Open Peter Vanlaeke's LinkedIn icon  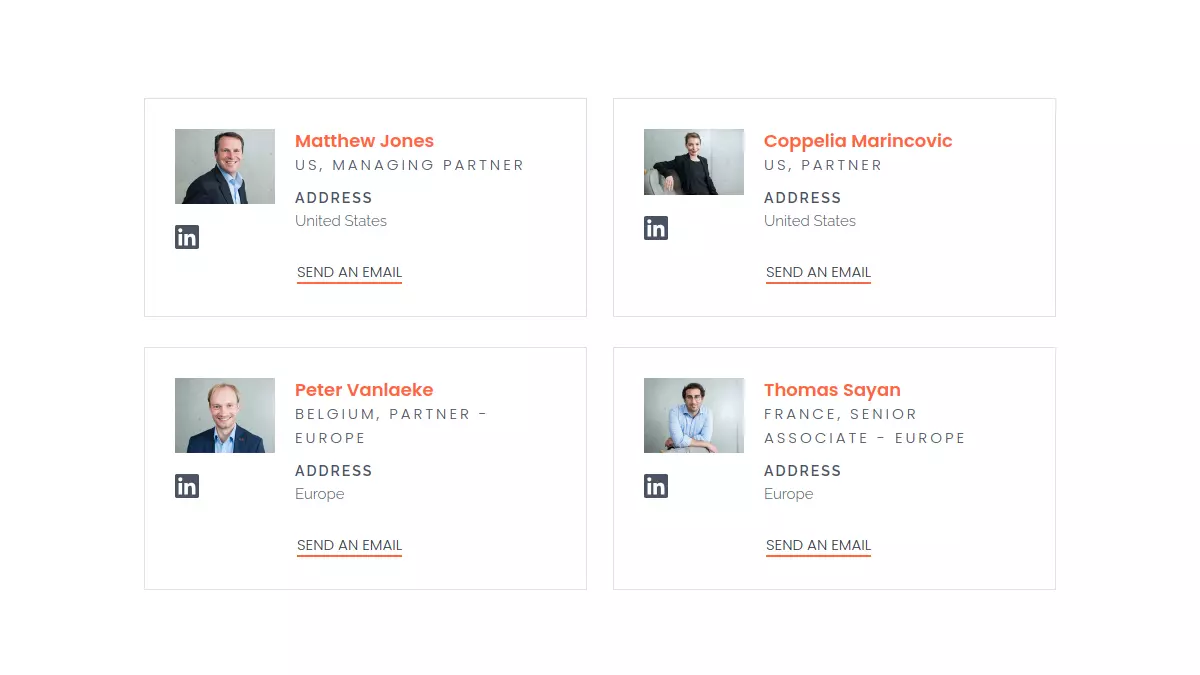tap(187, 486)
